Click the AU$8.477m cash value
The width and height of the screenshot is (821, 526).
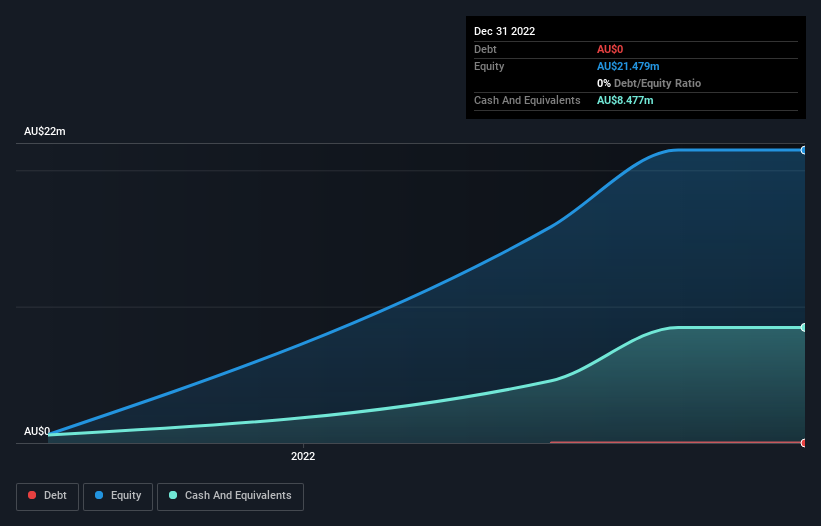(625, 100)
